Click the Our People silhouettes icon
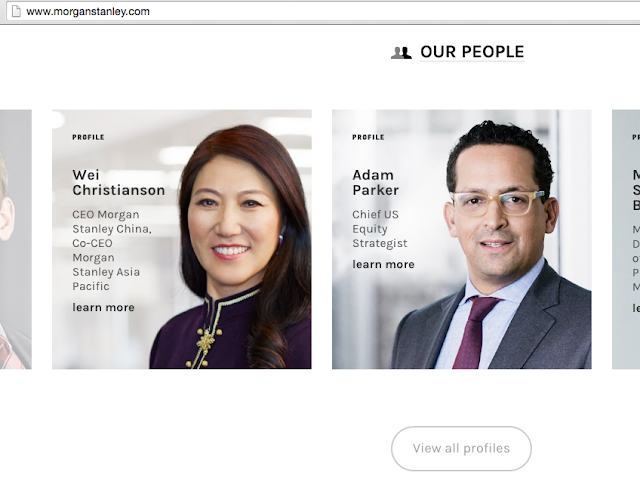 tap(401, 53)
